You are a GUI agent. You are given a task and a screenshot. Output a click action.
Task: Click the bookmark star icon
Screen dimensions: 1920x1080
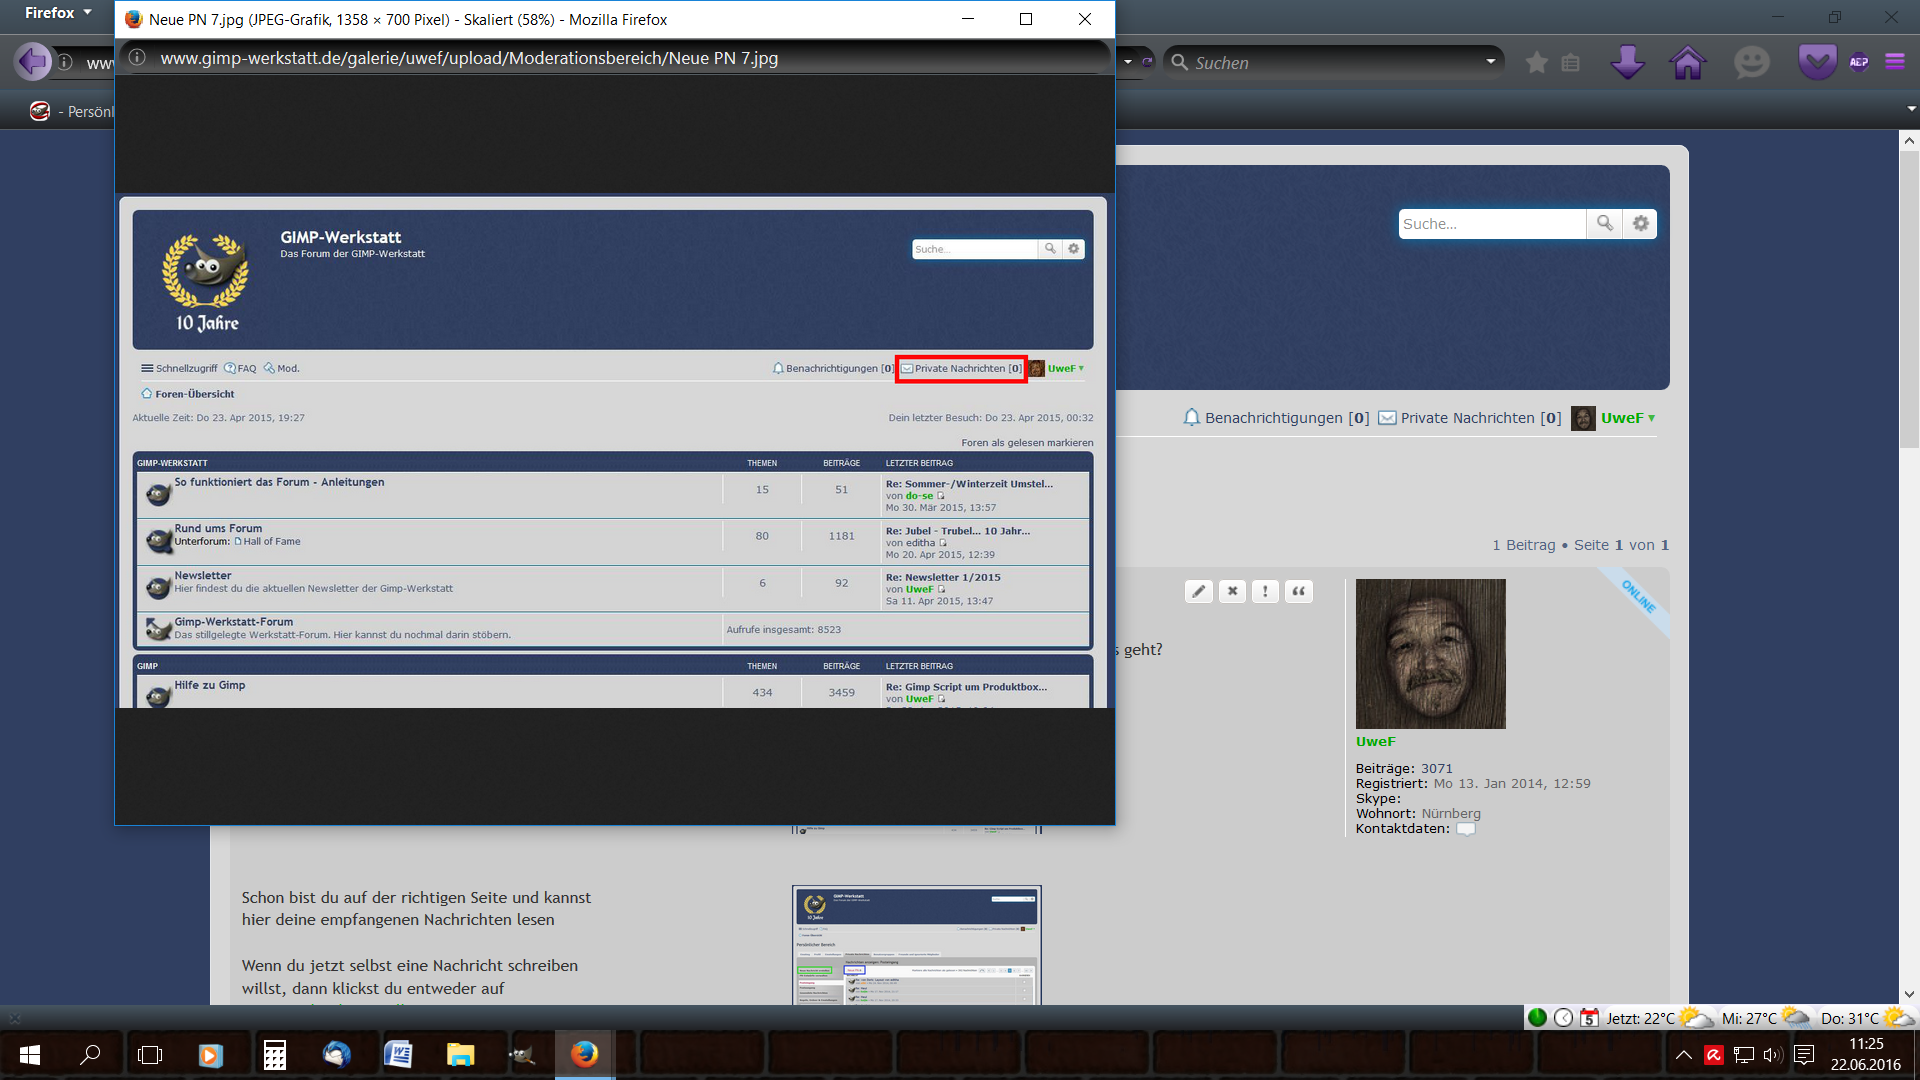pyautogui.click(x=1537, y=63)
